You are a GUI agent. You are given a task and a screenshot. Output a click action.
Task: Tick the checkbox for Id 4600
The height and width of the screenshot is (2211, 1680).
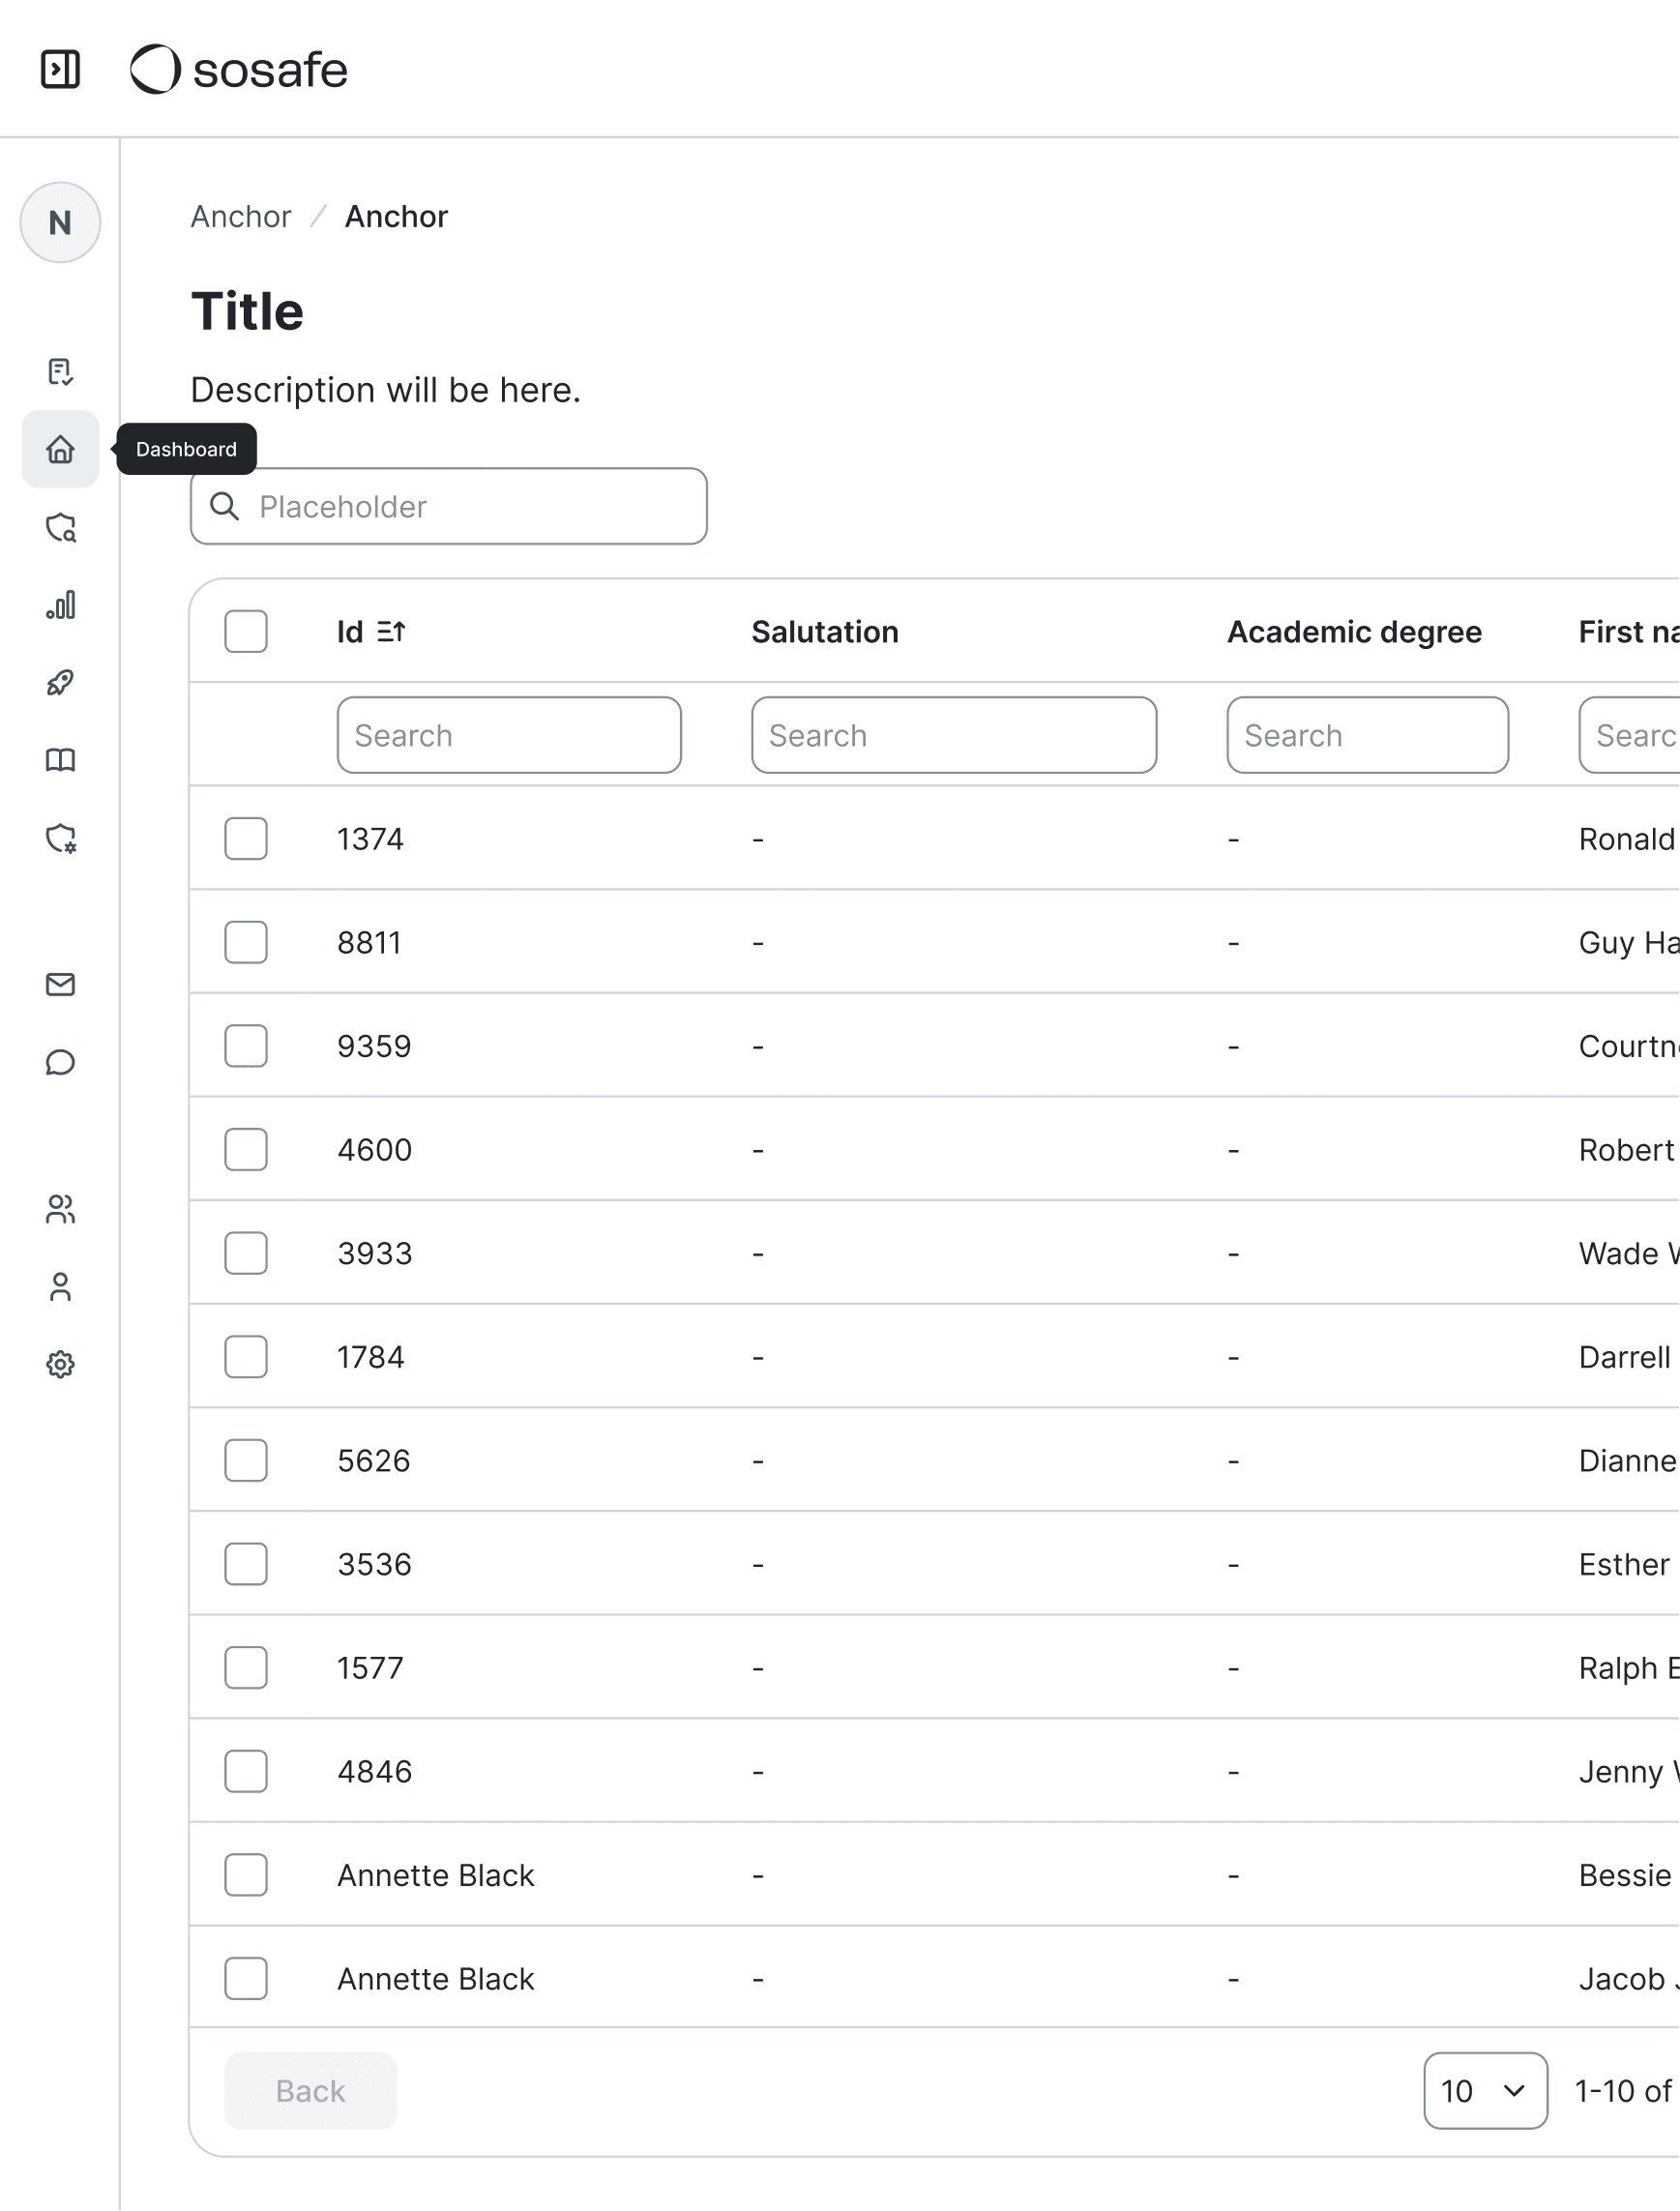coord(246,1150)
